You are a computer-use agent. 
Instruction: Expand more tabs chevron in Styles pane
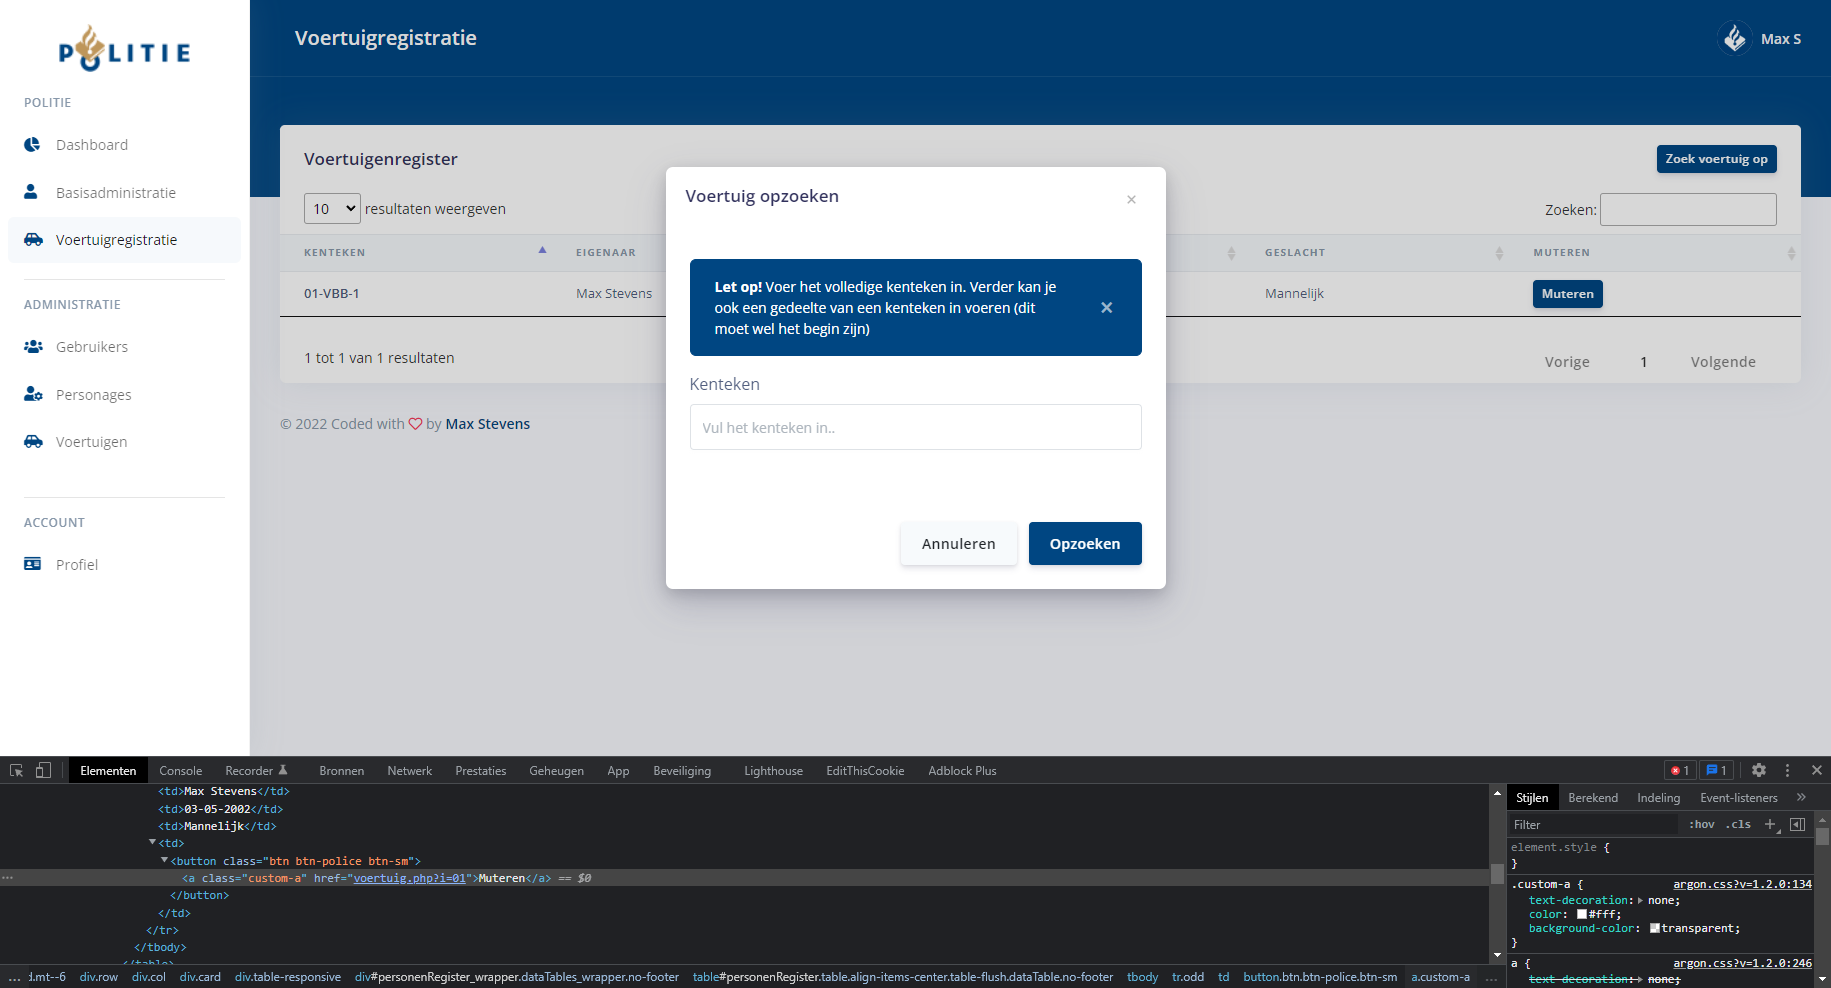pos(1801,797)
